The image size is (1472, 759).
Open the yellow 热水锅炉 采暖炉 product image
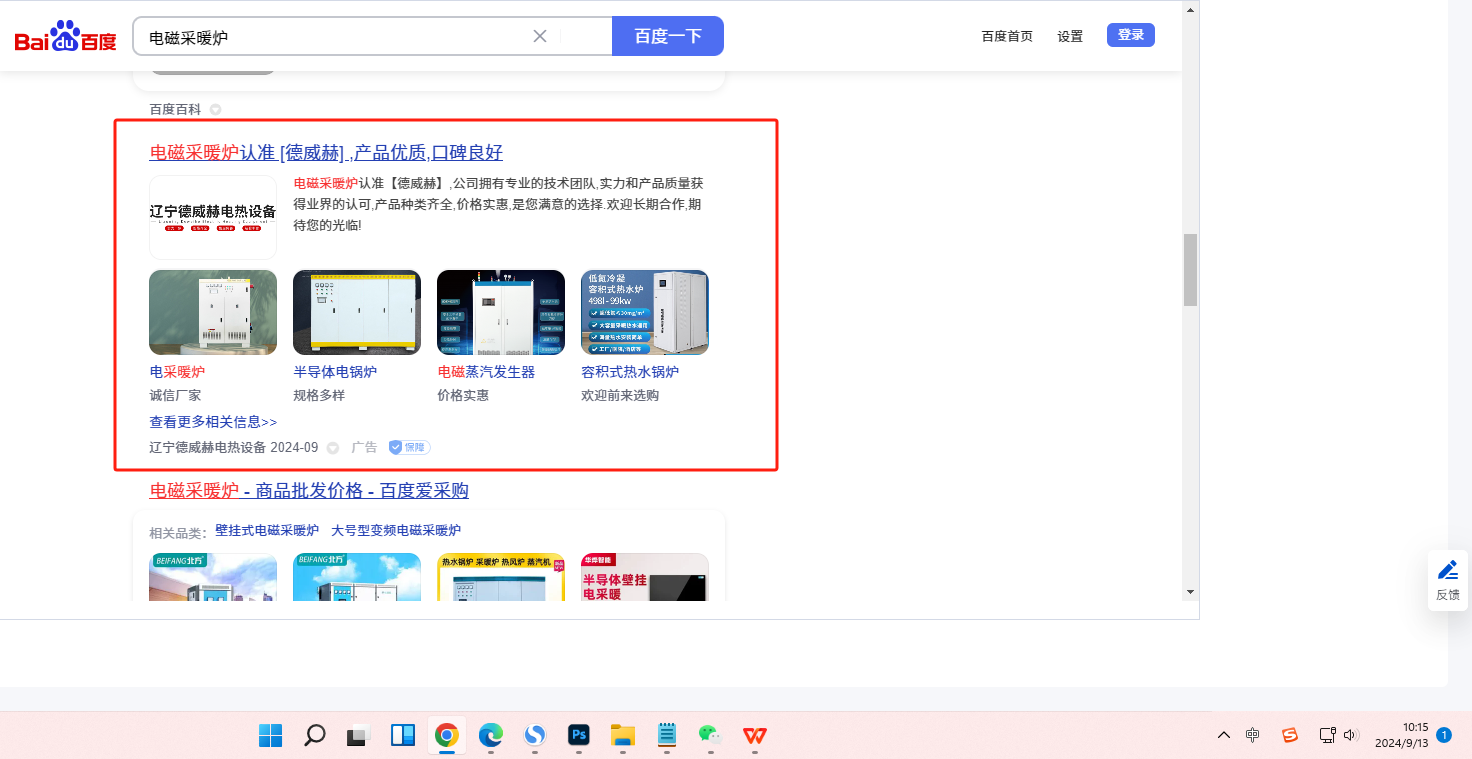[501, 577]
